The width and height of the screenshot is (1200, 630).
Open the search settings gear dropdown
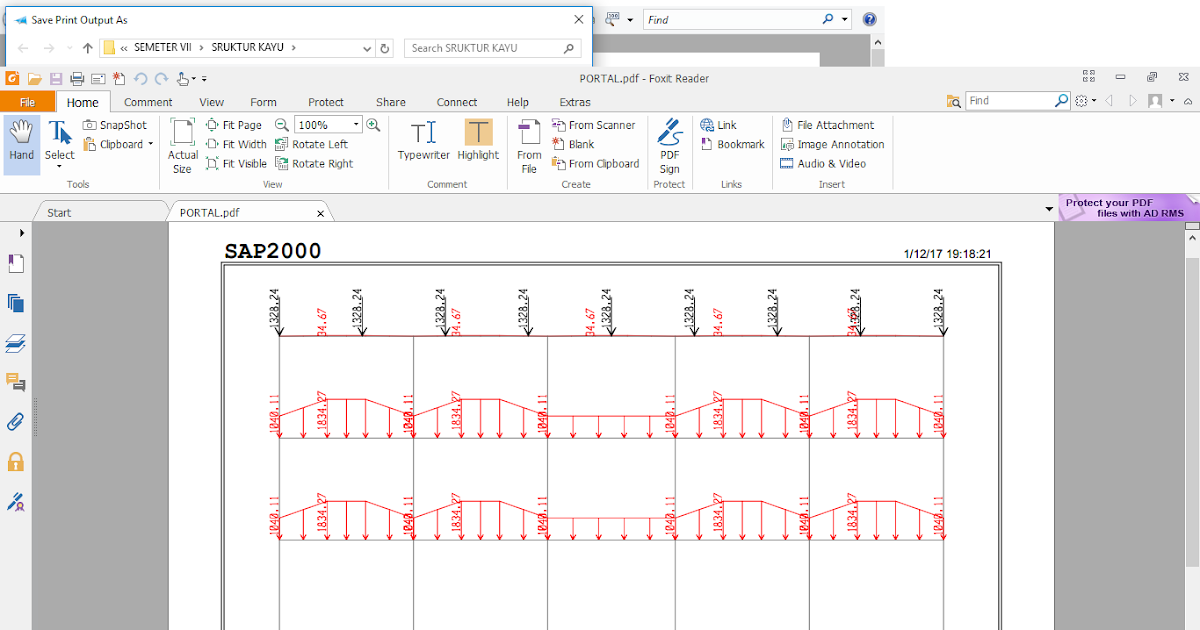[1085, 101]
